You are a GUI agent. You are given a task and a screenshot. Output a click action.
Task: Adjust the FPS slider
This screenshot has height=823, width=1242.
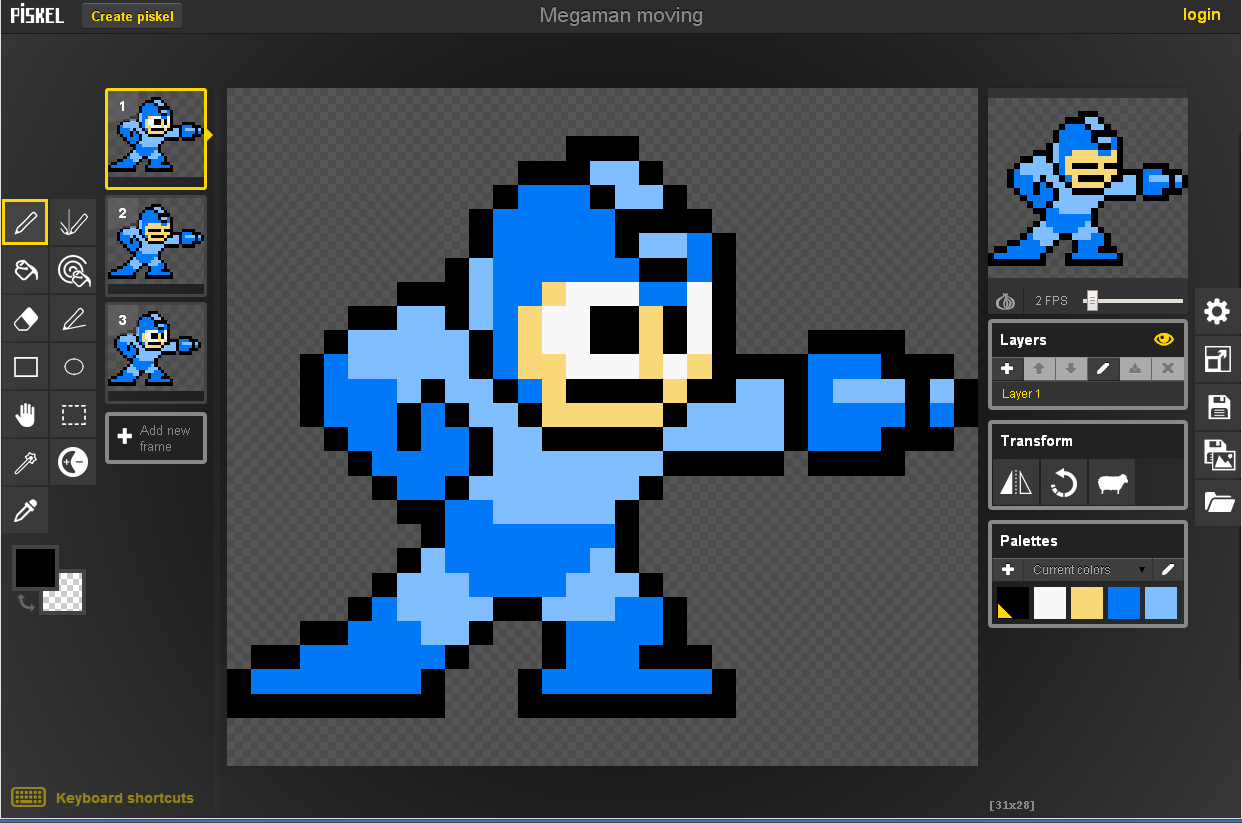(1092, 300)
